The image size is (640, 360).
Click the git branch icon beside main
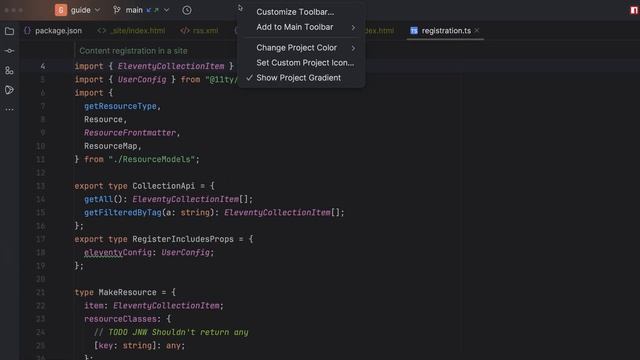click(117, 10)
